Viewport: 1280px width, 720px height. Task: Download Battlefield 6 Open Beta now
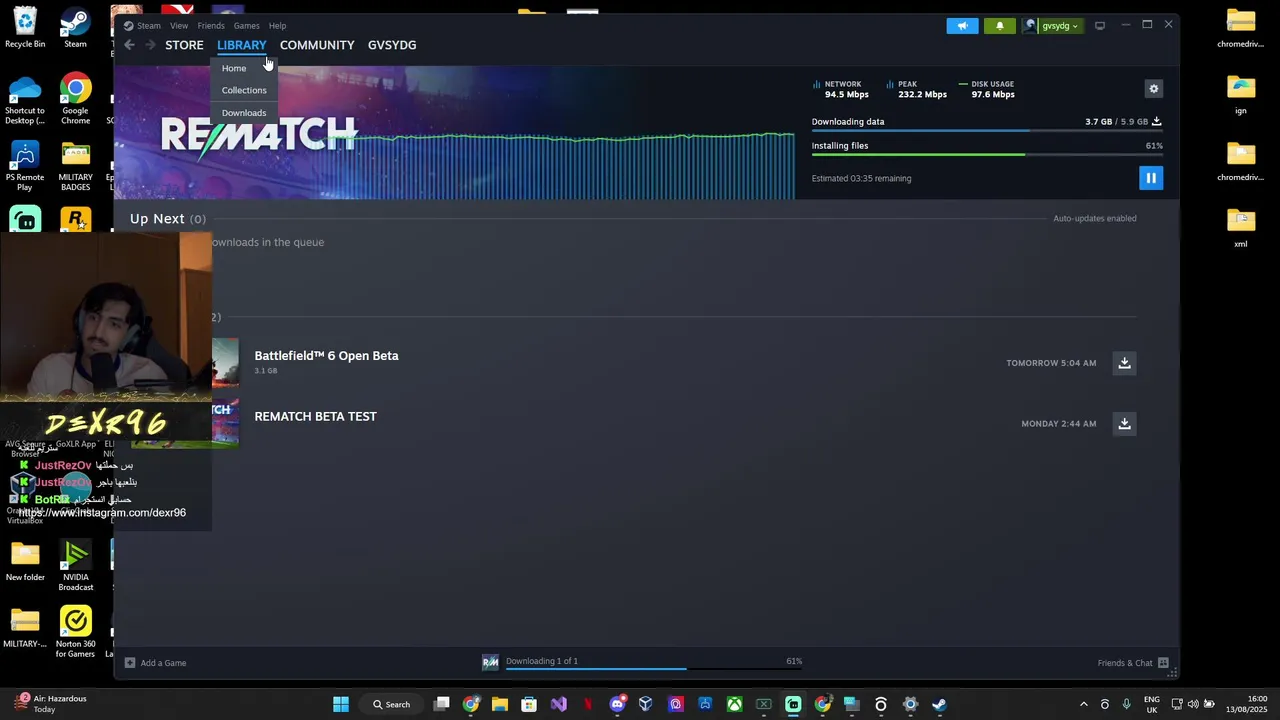click(x=1125, y=363)
